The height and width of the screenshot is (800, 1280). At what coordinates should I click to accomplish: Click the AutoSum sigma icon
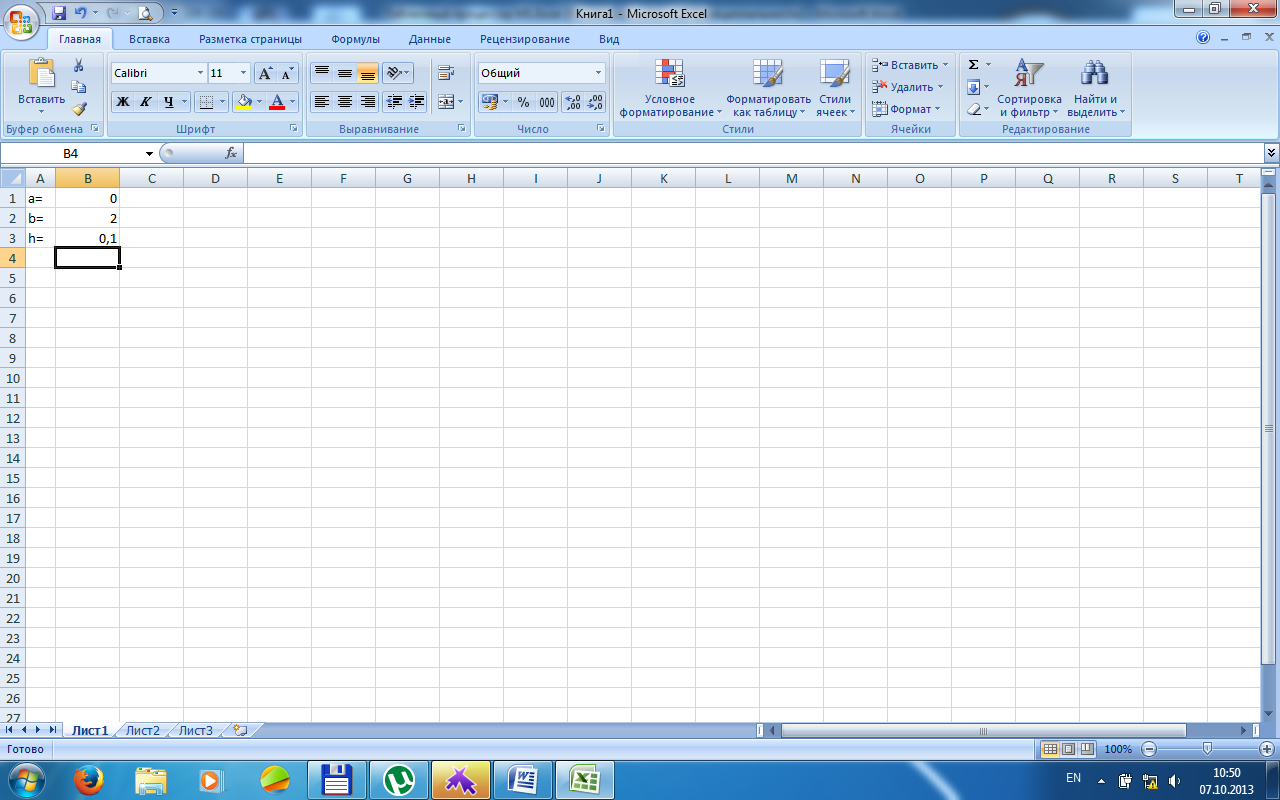(x=973, y=65)
